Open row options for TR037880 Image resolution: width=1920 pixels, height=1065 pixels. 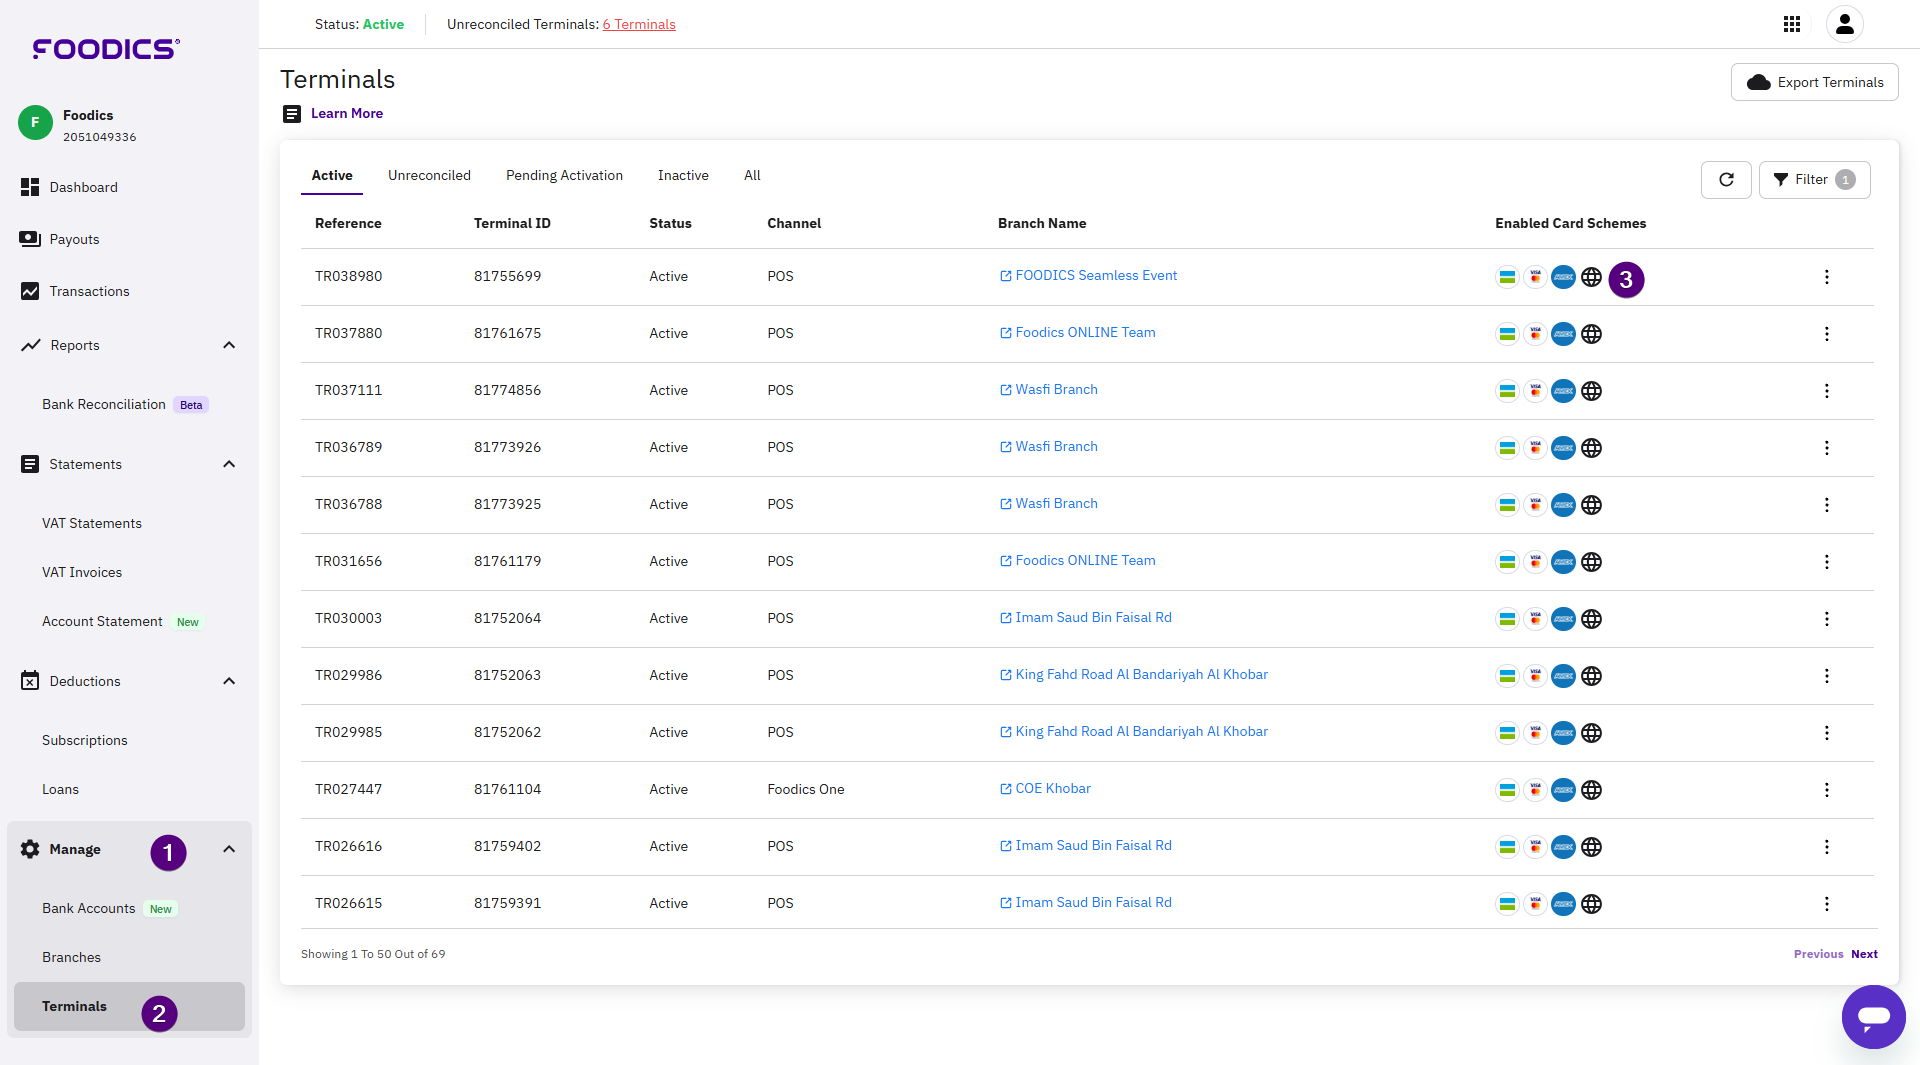click(1826, 334)
